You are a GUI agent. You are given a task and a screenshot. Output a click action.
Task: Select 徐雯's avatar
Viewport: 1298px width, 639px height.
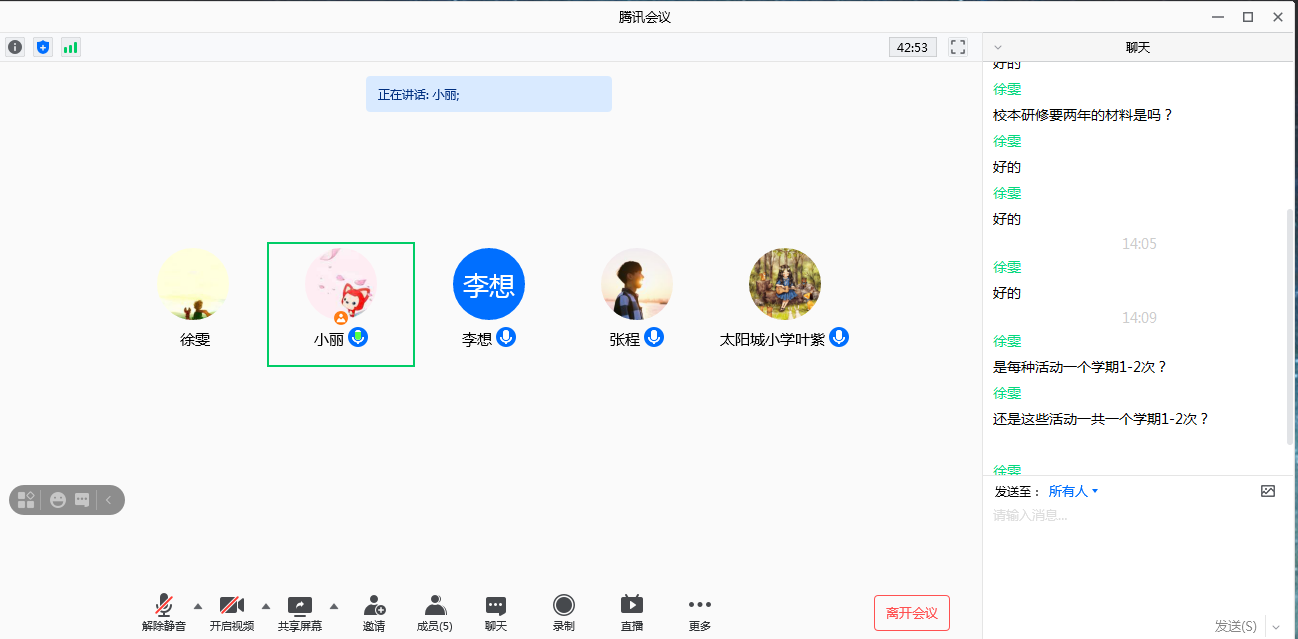click(194, 284)
